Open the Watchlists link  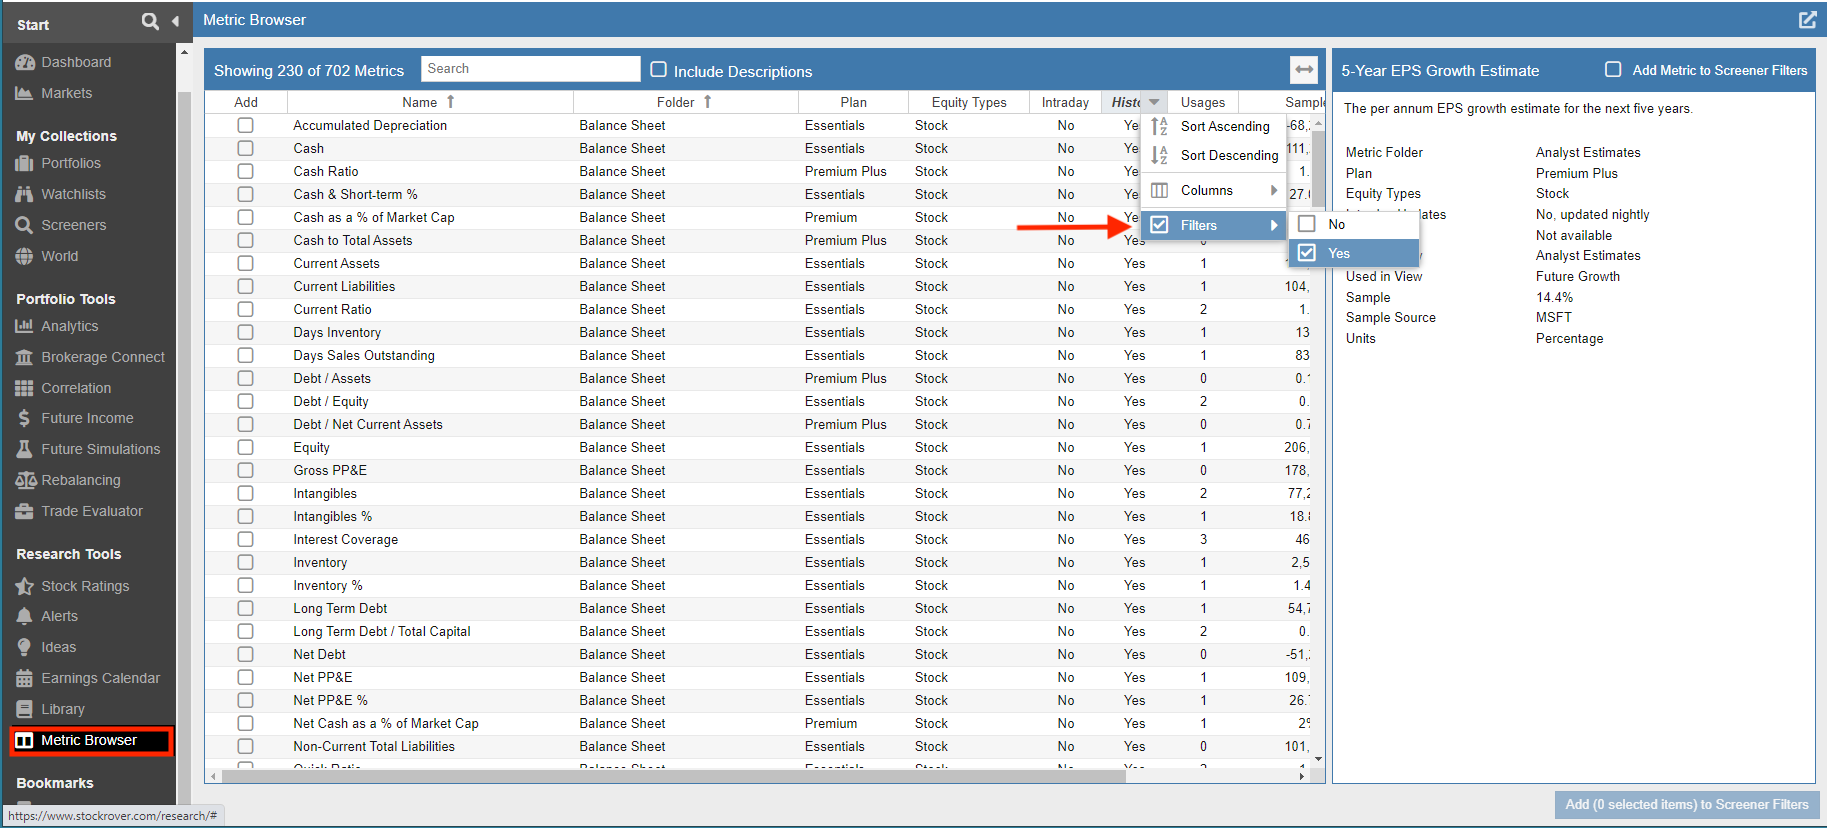tap(73, 194)
